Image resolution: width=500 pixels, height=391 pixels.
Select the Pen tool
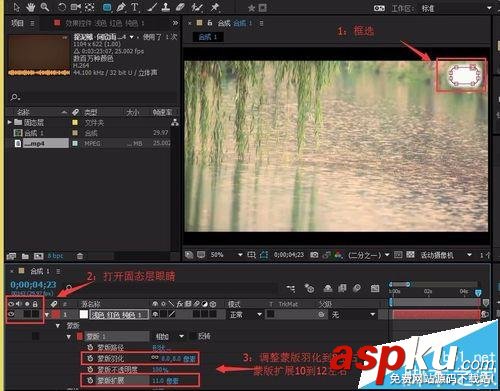tap(121, 7)
